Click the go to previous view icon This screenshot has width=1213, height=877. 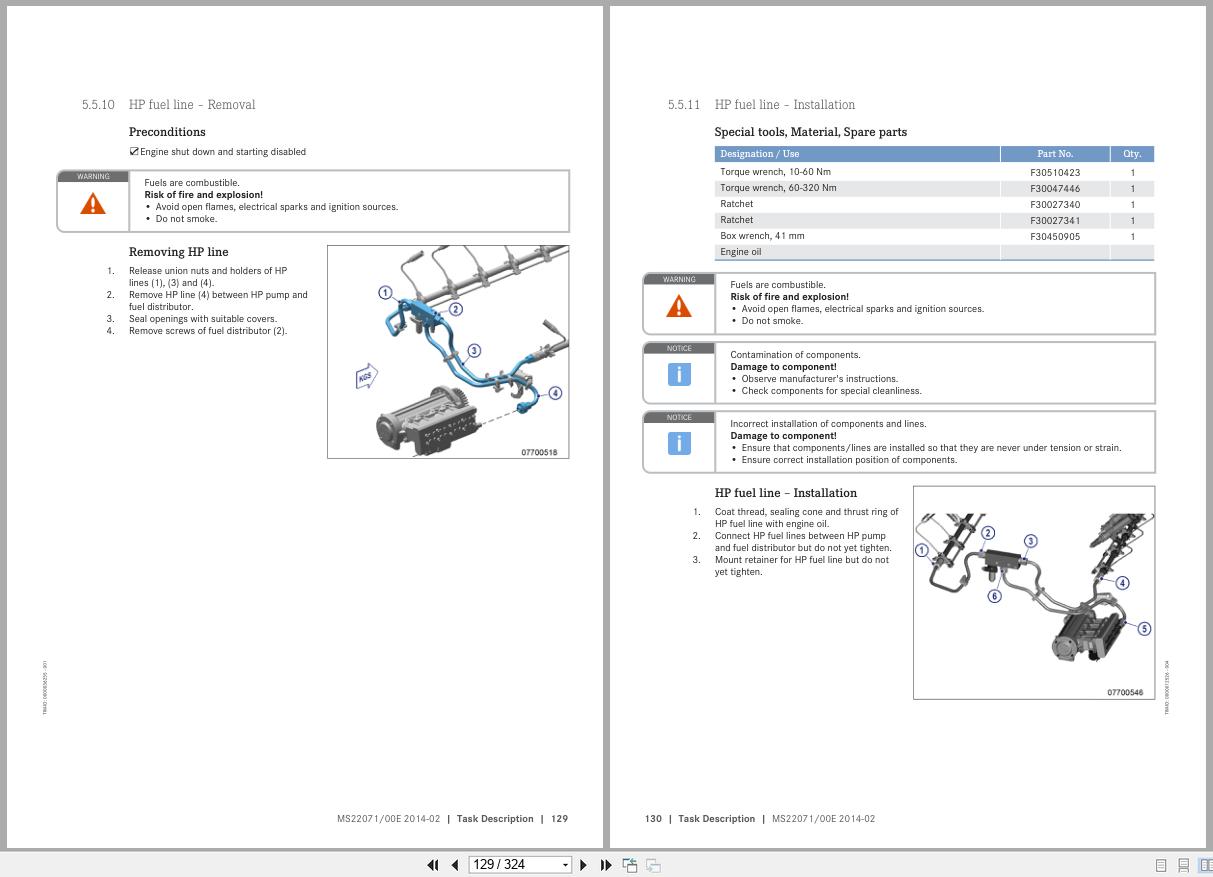coord(630,865)
